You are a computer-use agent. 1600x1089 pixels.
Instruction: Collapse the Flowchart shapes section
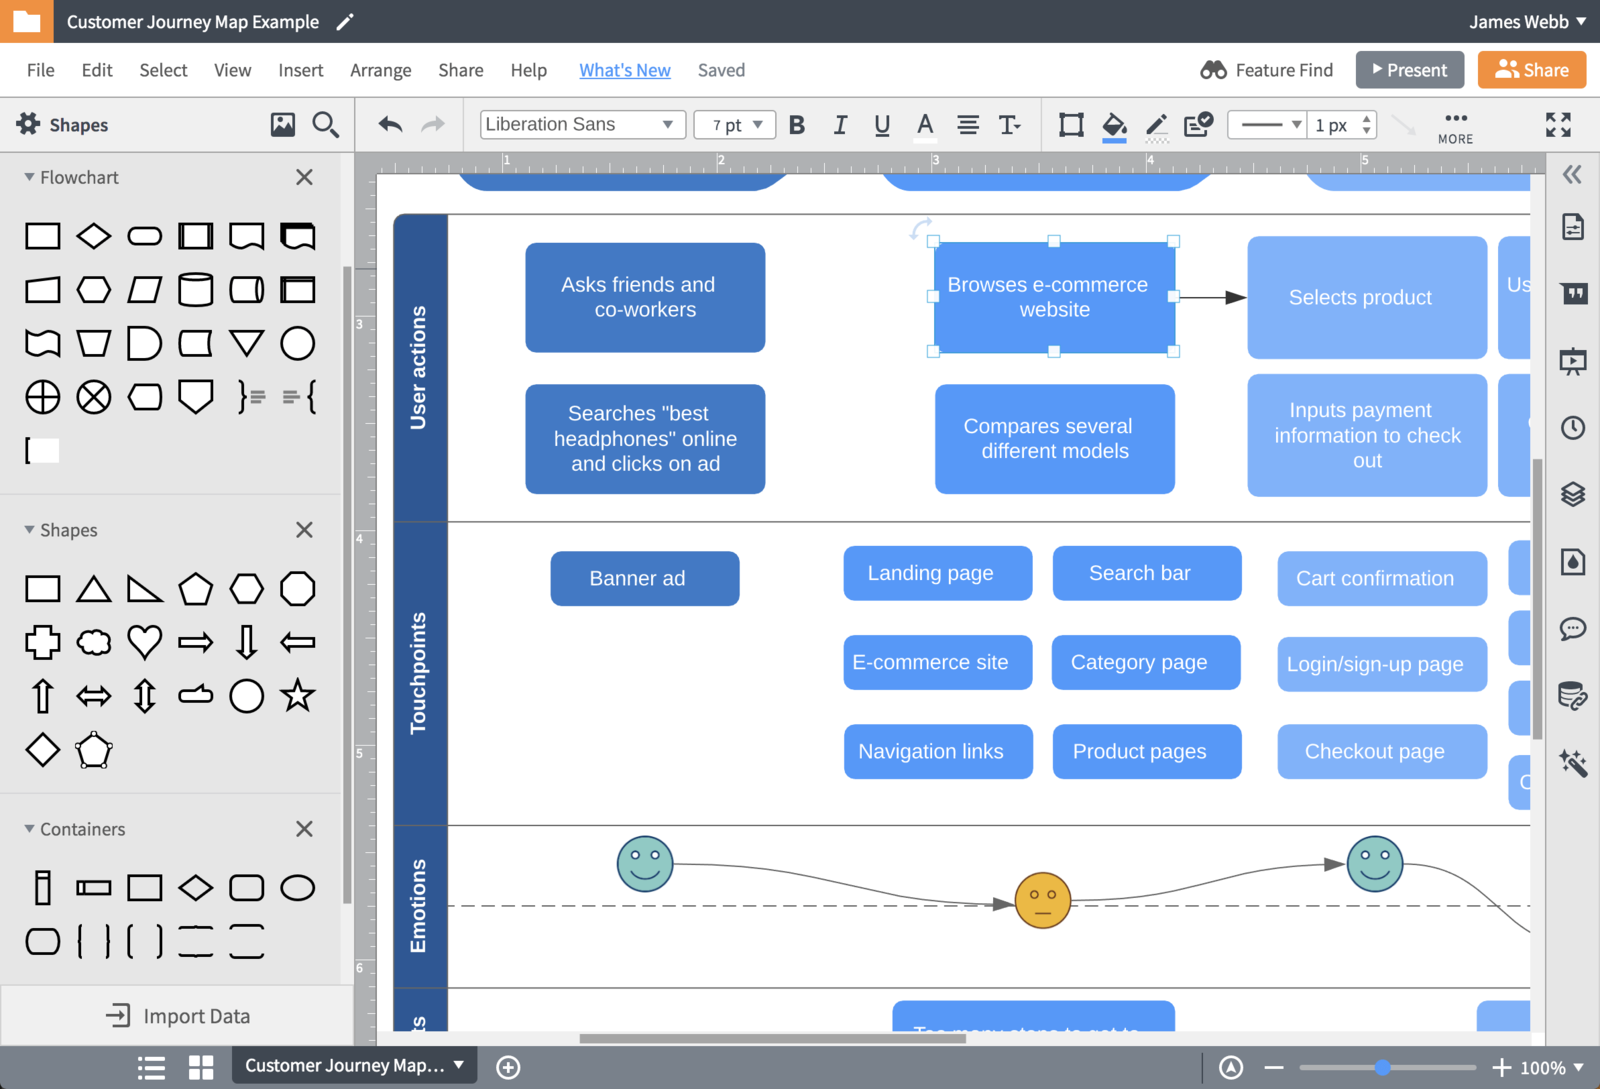click(29, 177)
